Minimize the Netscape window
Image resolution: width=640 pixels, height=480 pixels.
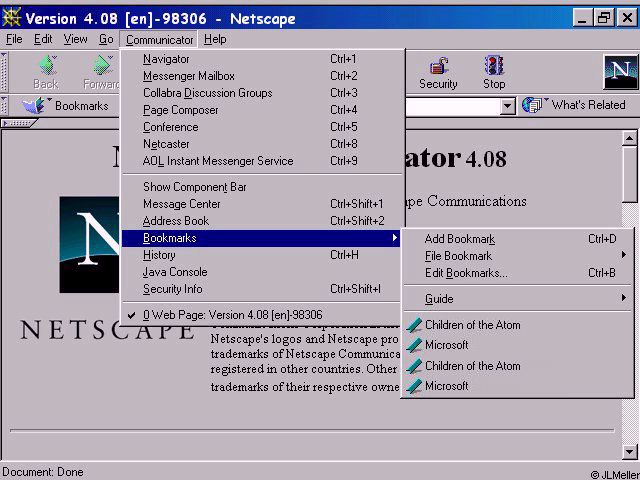tap(582, 18)
